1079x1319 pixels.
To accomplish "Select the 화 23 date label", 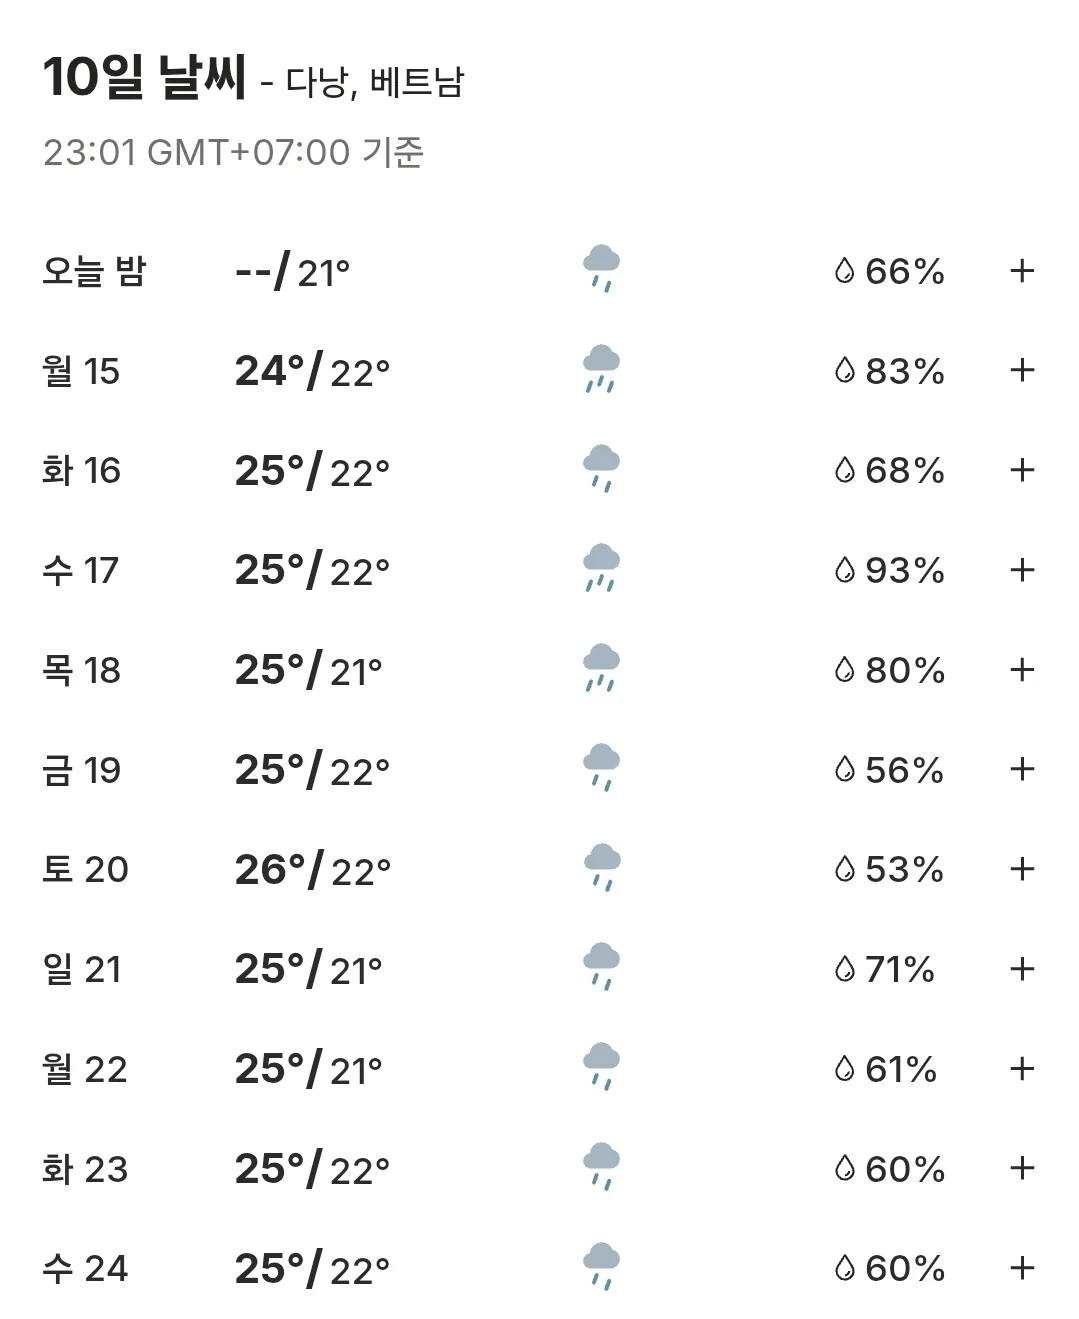I will point(85,1169).
